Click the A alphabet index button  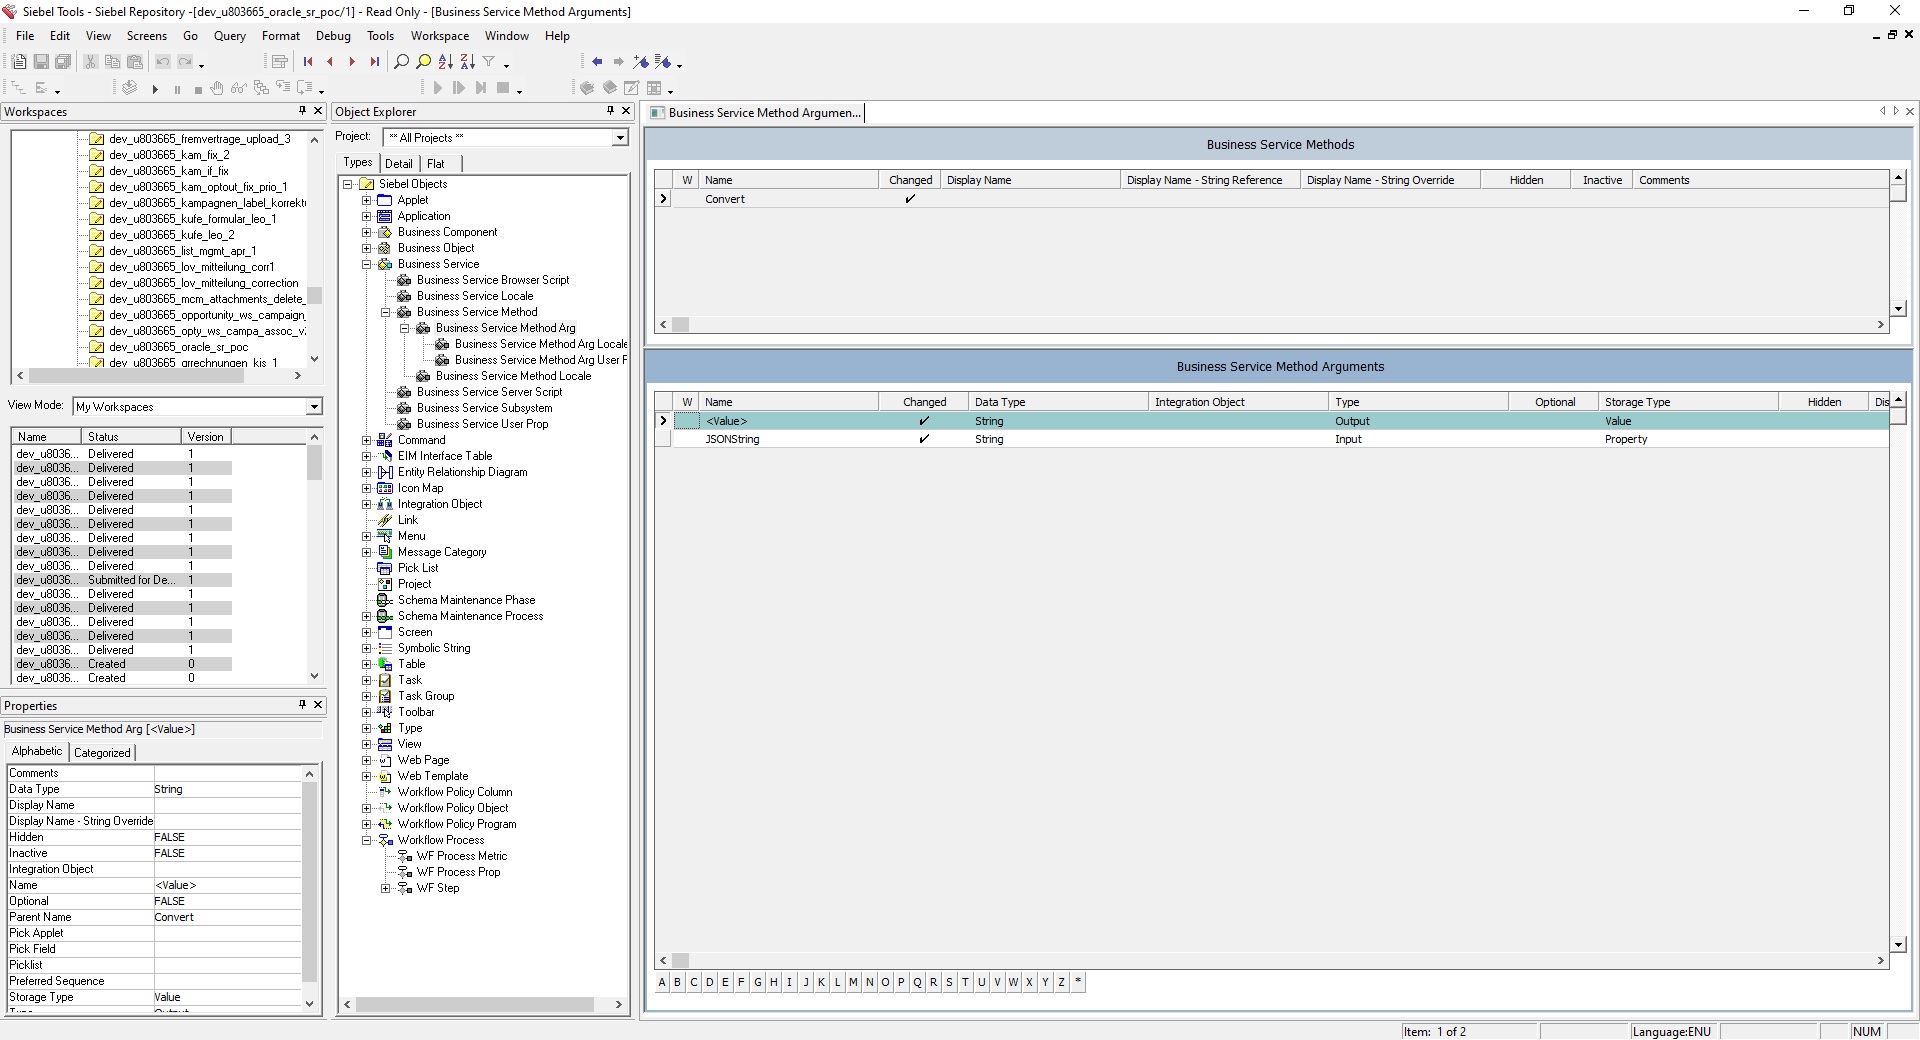[661, 982]
